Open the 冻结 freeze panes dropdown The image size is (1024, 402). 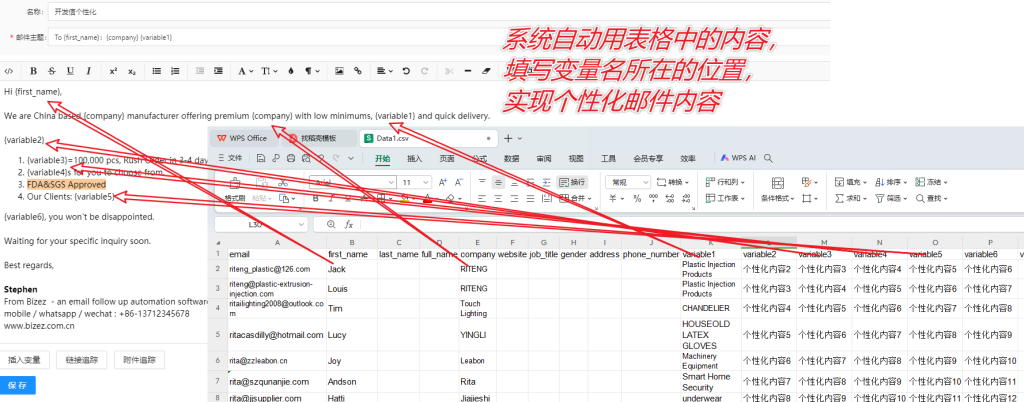pyautogui.click(x=932, y=183)
